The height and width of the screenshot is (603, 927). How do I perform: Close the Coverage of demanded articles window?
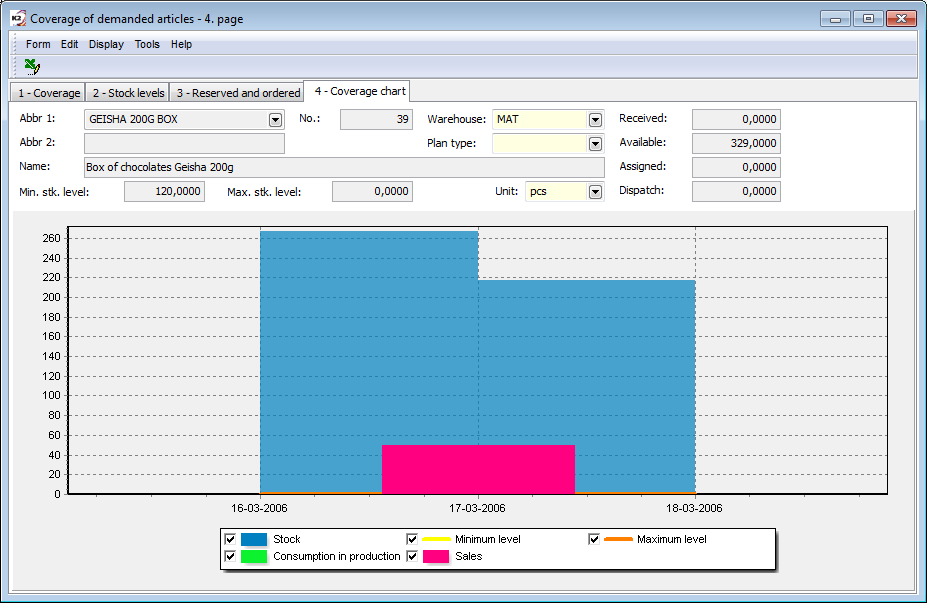pyautogui.click(x=901, y=19)
